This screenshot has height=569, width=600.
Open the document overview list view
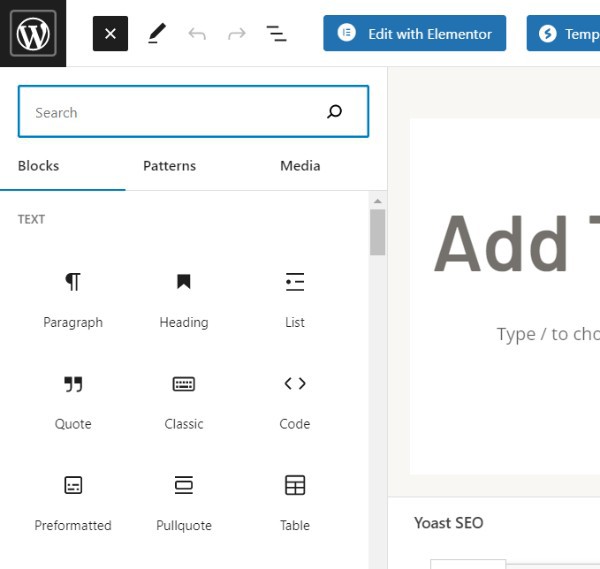pyautogui.click(x=276, y=34)
